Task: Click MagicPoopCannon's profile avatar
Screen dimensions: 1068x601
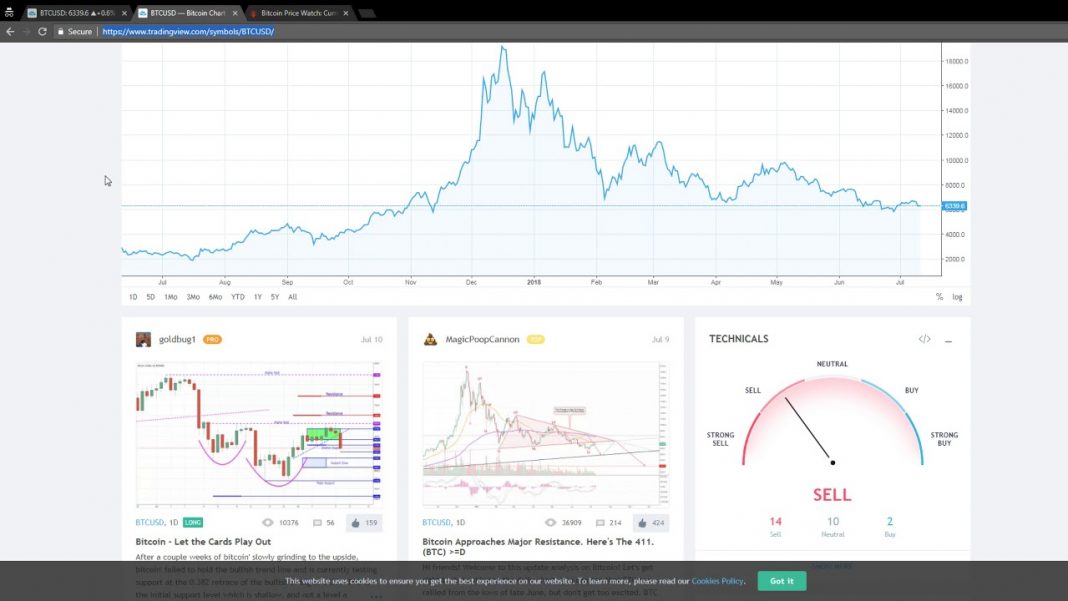Action: tap(431, 339)
